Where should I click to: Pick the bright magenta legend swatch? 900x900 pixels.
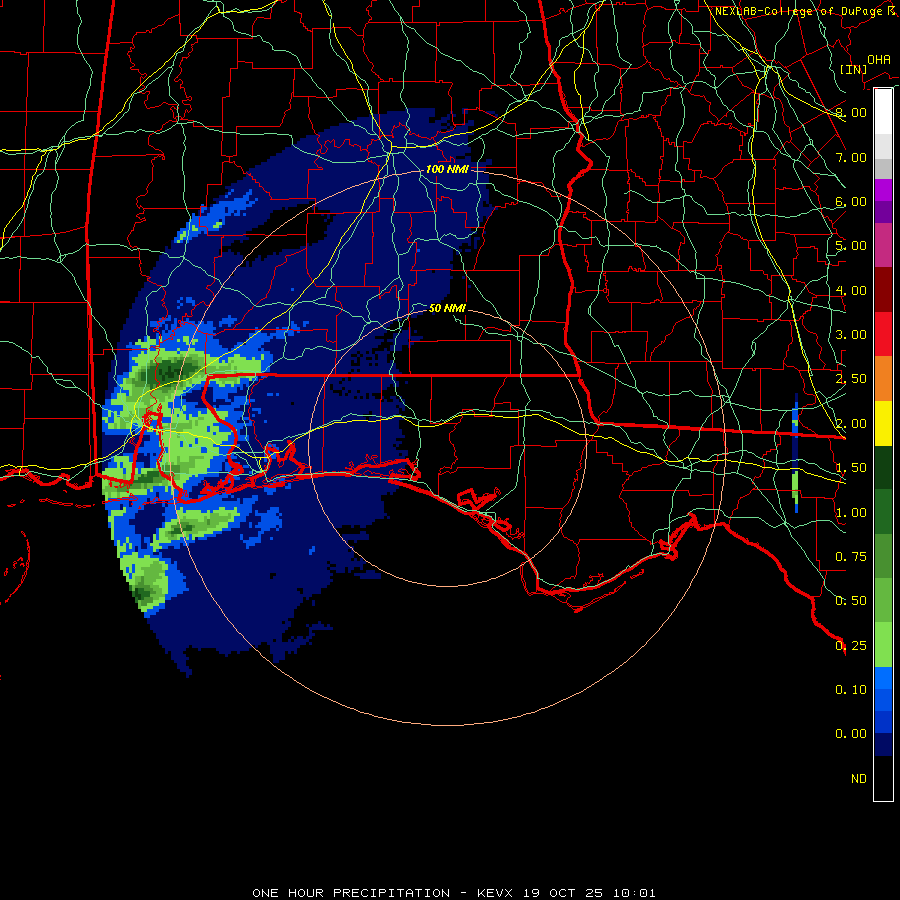(x=883, y=190)
